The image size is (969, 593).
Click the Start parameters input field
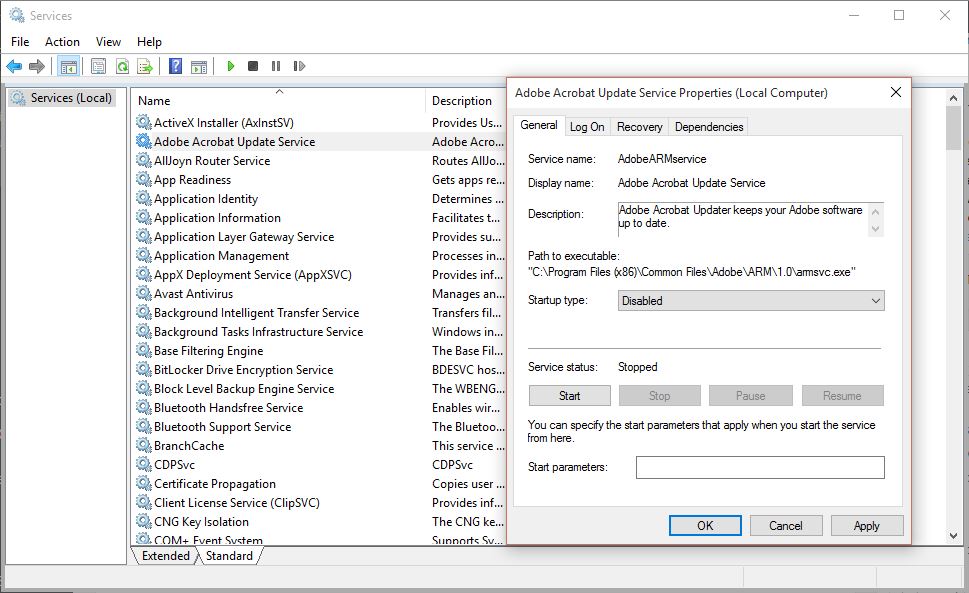(x=760, y=468)
